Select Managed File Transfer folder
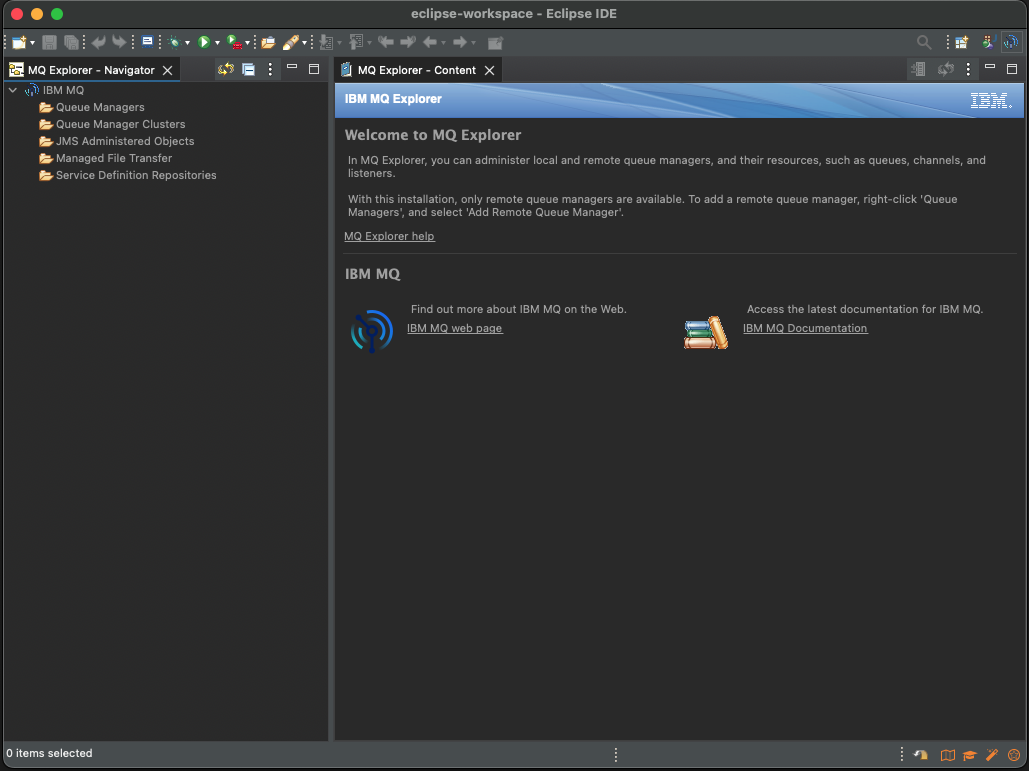The width and height of the screenshot is (1029, 771). point(114,158)
